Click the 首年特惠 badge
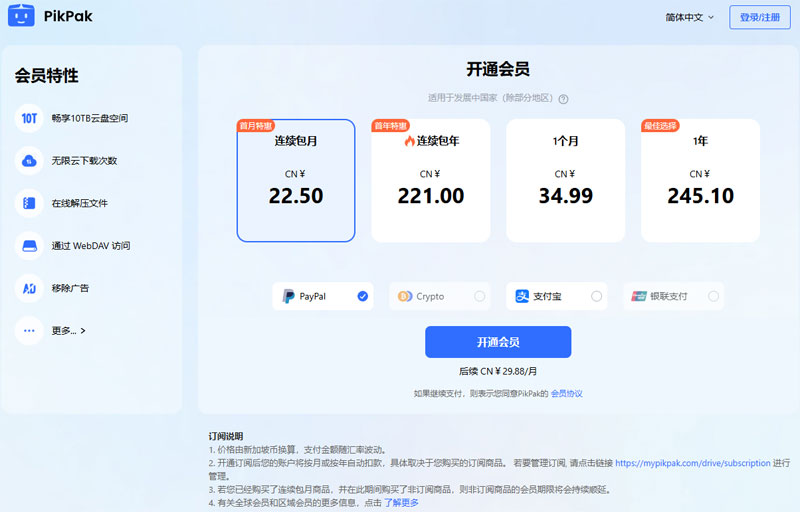This screenshot has height=512, width=800. pos(391,126)
